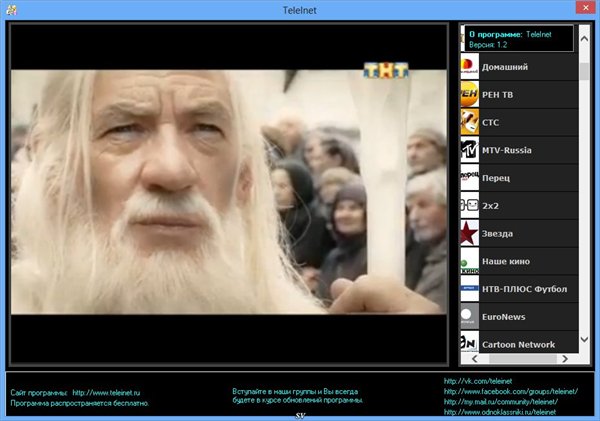The height and width of the screenshot is (421, 600).
Task: Click the НТВ-ПЛЮС Футбол logo icon
Action: click(470, 289)
